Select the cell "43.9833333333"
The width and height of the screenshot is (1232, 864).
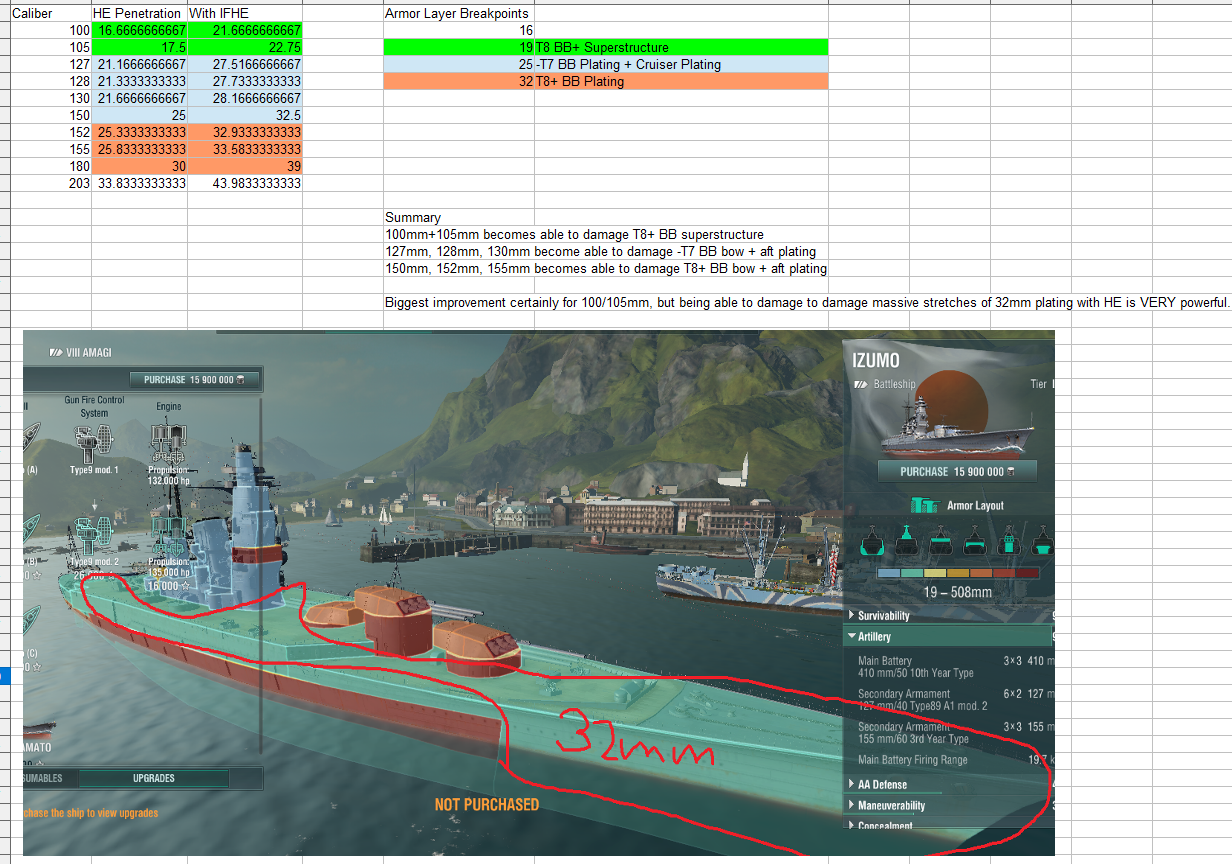pos(245,184)
